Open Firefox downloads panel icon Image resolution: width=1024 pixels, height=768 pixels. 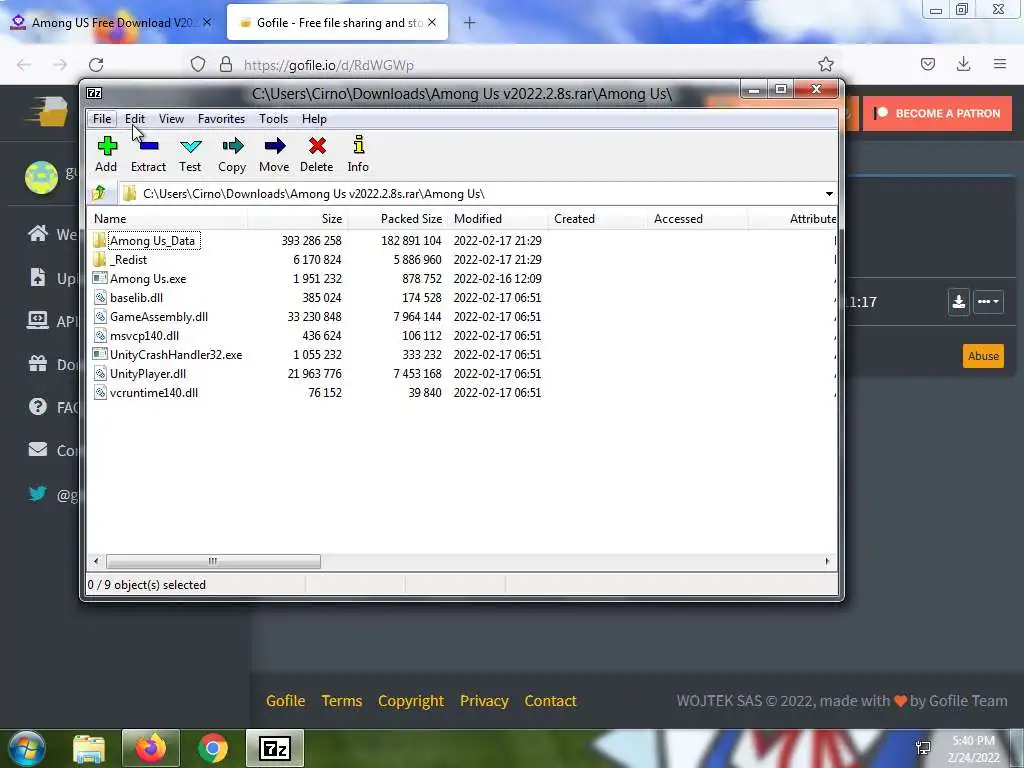pyautogui.click(x=963, y=64)
